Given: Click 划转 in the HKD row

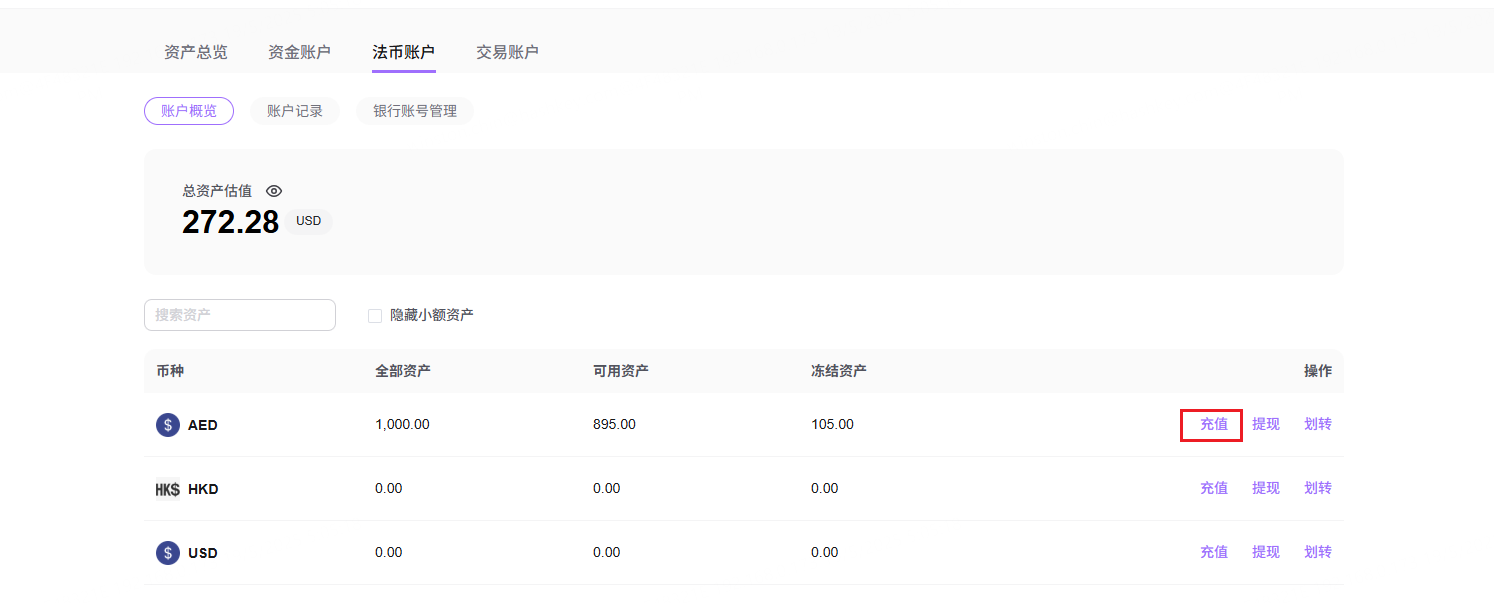Looking at the screenshot, I should pos(1318,488).
